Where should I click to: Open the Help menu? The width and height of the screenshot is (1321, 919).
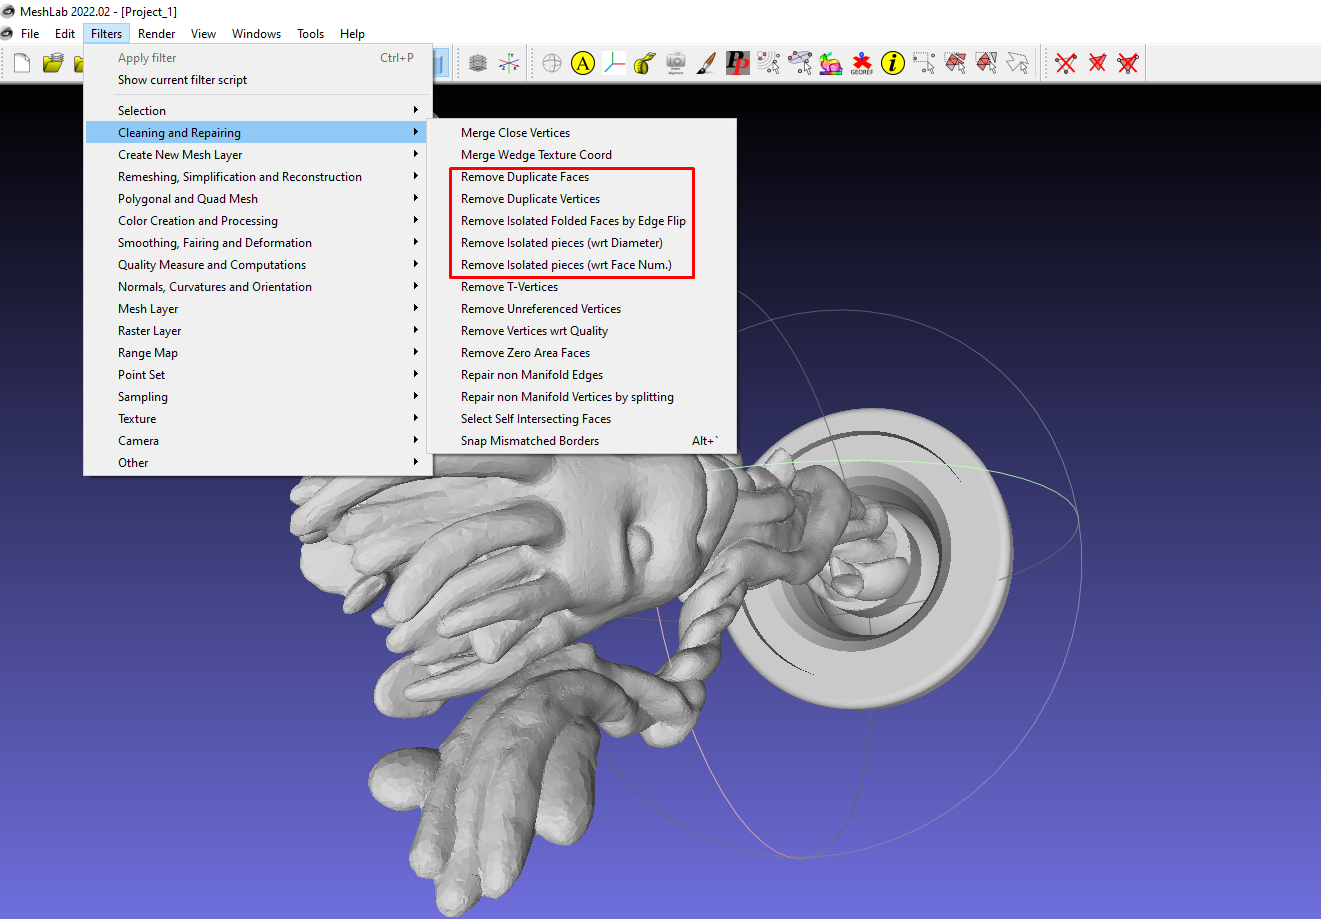(352, 34)
